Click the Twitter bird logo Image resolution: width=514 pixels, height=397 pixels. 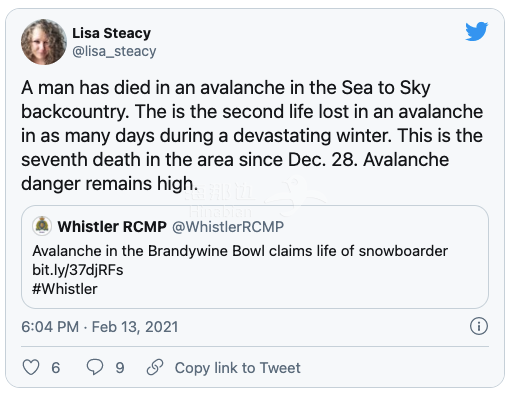(x=477, y=31)
